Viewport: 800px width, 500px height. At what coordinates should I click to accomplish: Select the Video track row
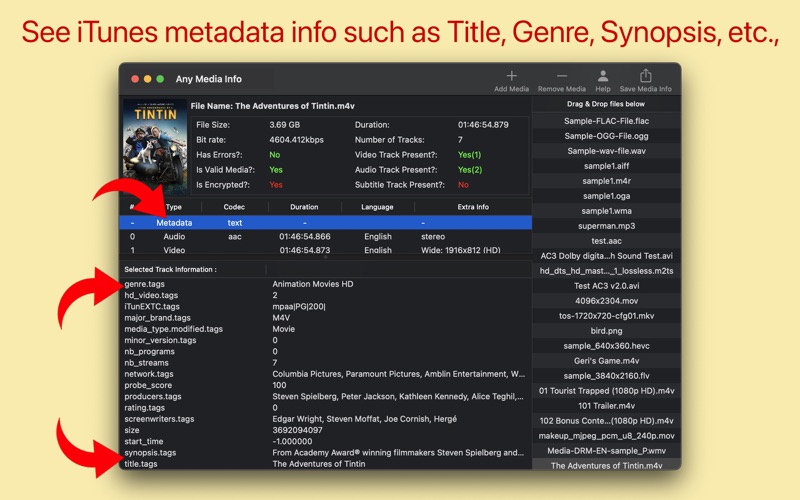click(x=326, y=249)
